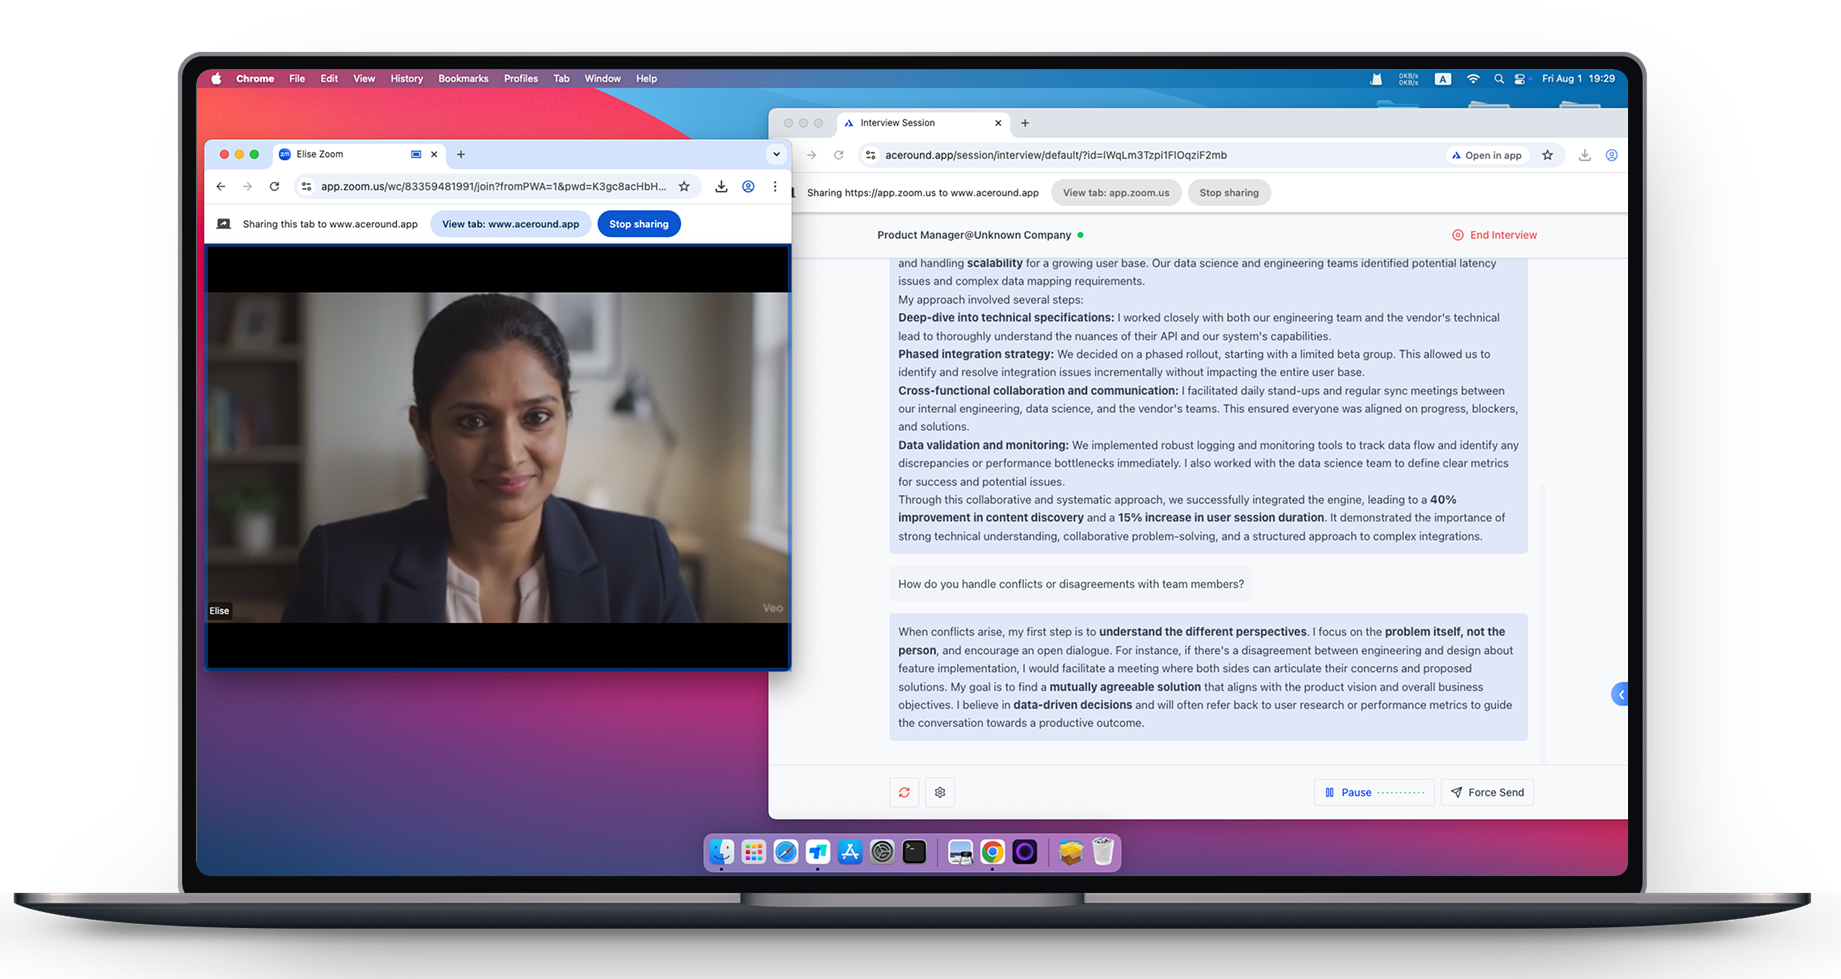
Task: Open the View menu
Action: [x=364, y=78]
